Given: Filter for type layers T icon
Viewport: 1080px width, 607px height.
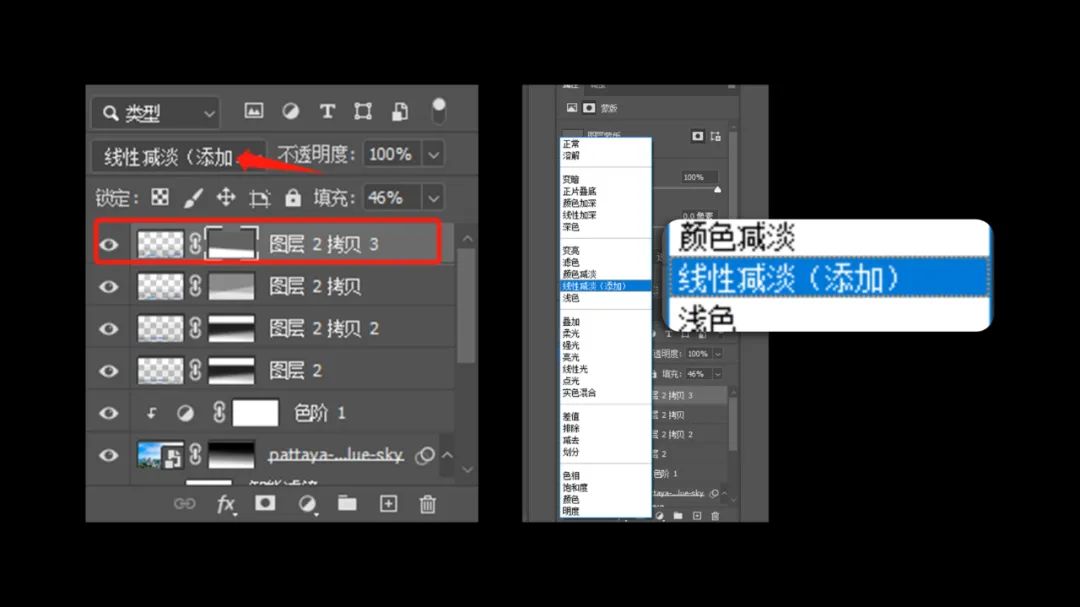Looking at the screenshot, I should pos(327,111).
